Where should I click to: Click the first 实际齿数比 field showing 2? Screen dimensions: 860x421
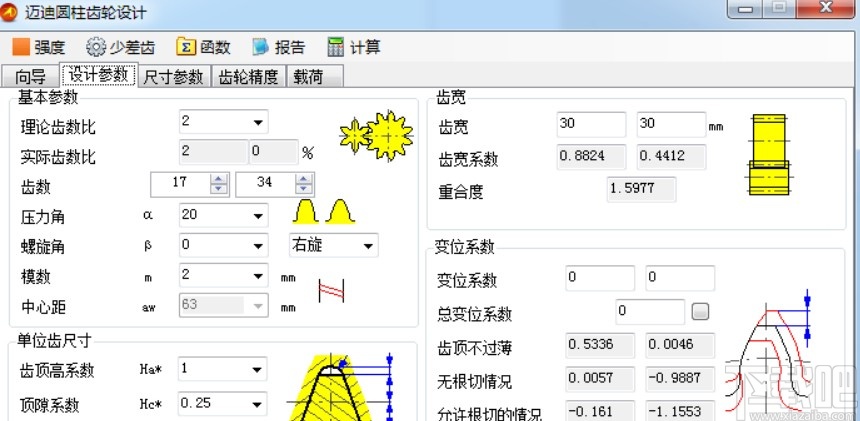coord(214,152)
